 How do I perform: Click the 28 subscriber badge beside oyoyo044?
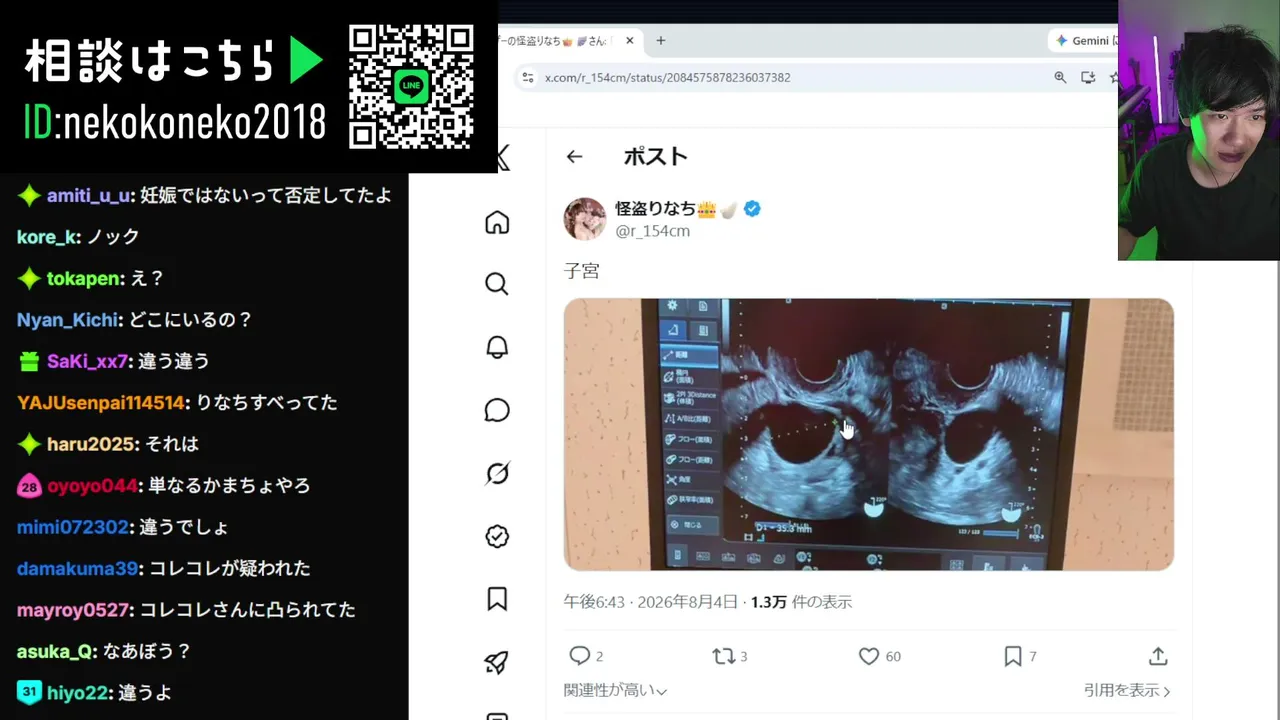coord(29,486)
